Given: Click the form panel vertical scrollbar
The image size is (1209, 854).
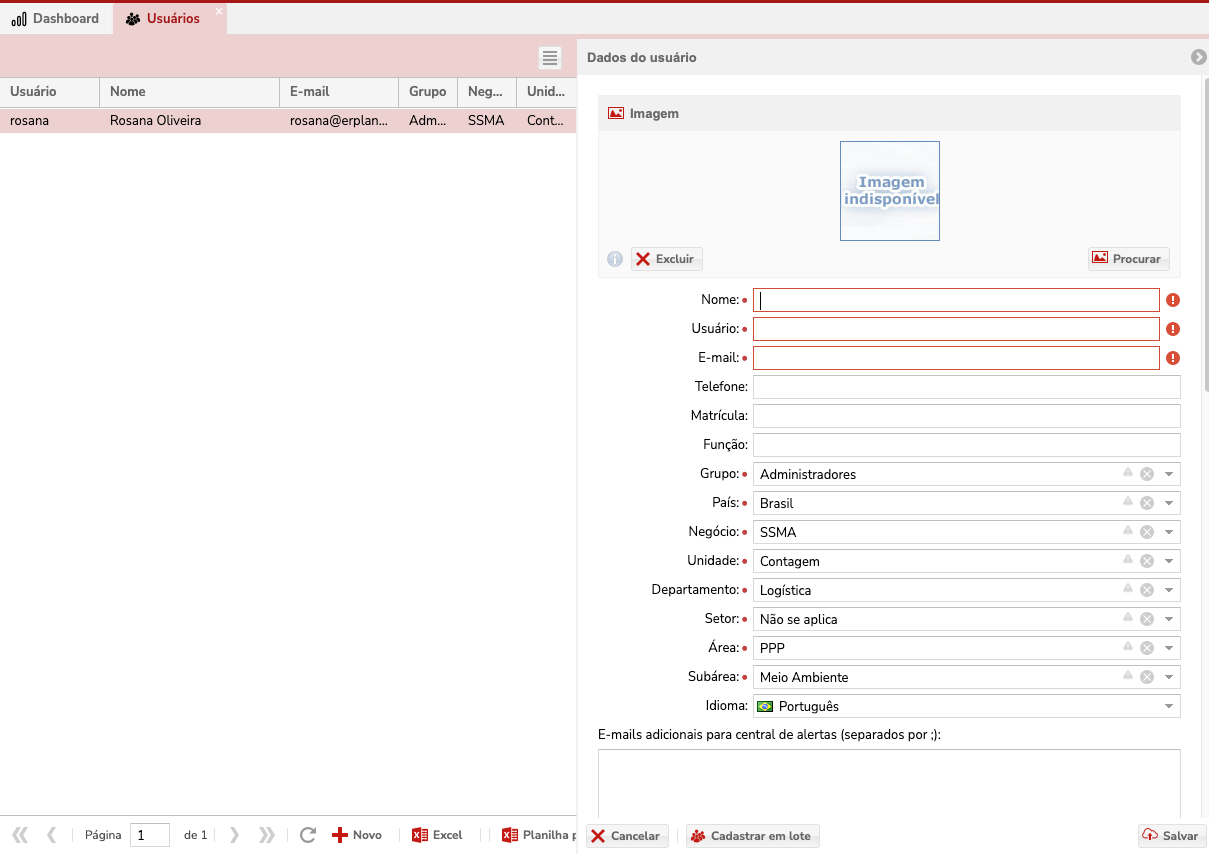Looking at the screenshot, I should tap(1205, 235).
